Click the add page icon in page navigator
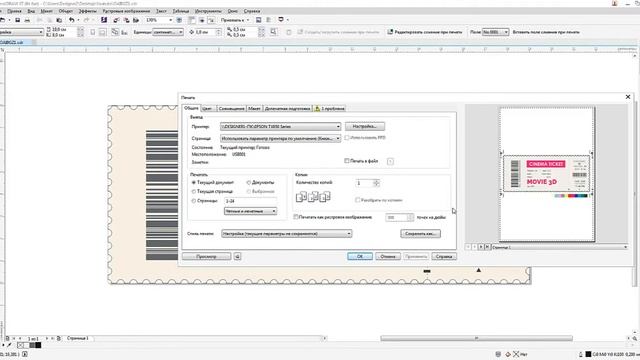 coord(58,338)
